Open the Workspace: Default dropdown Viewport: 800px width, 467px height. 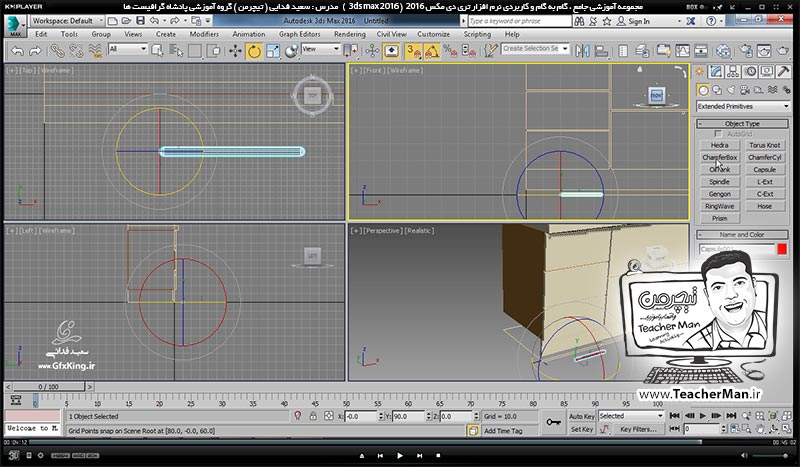coord(67,21)
